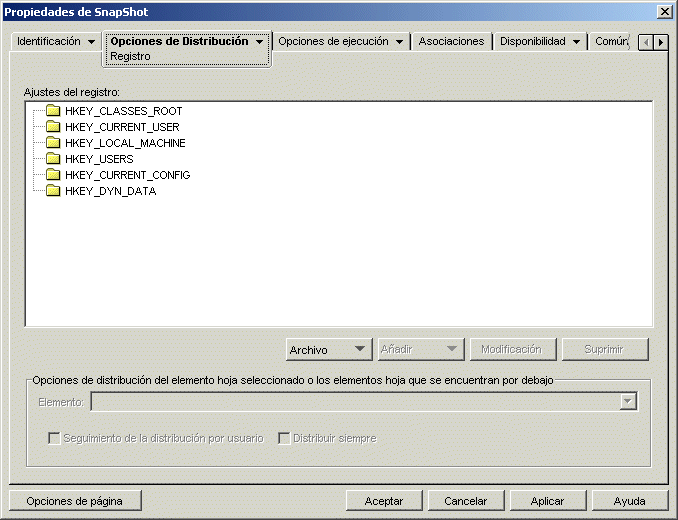Select the HKEY_DYN_DATA label
The width and height of the screenshot is (678, 520).
(111, 191)
